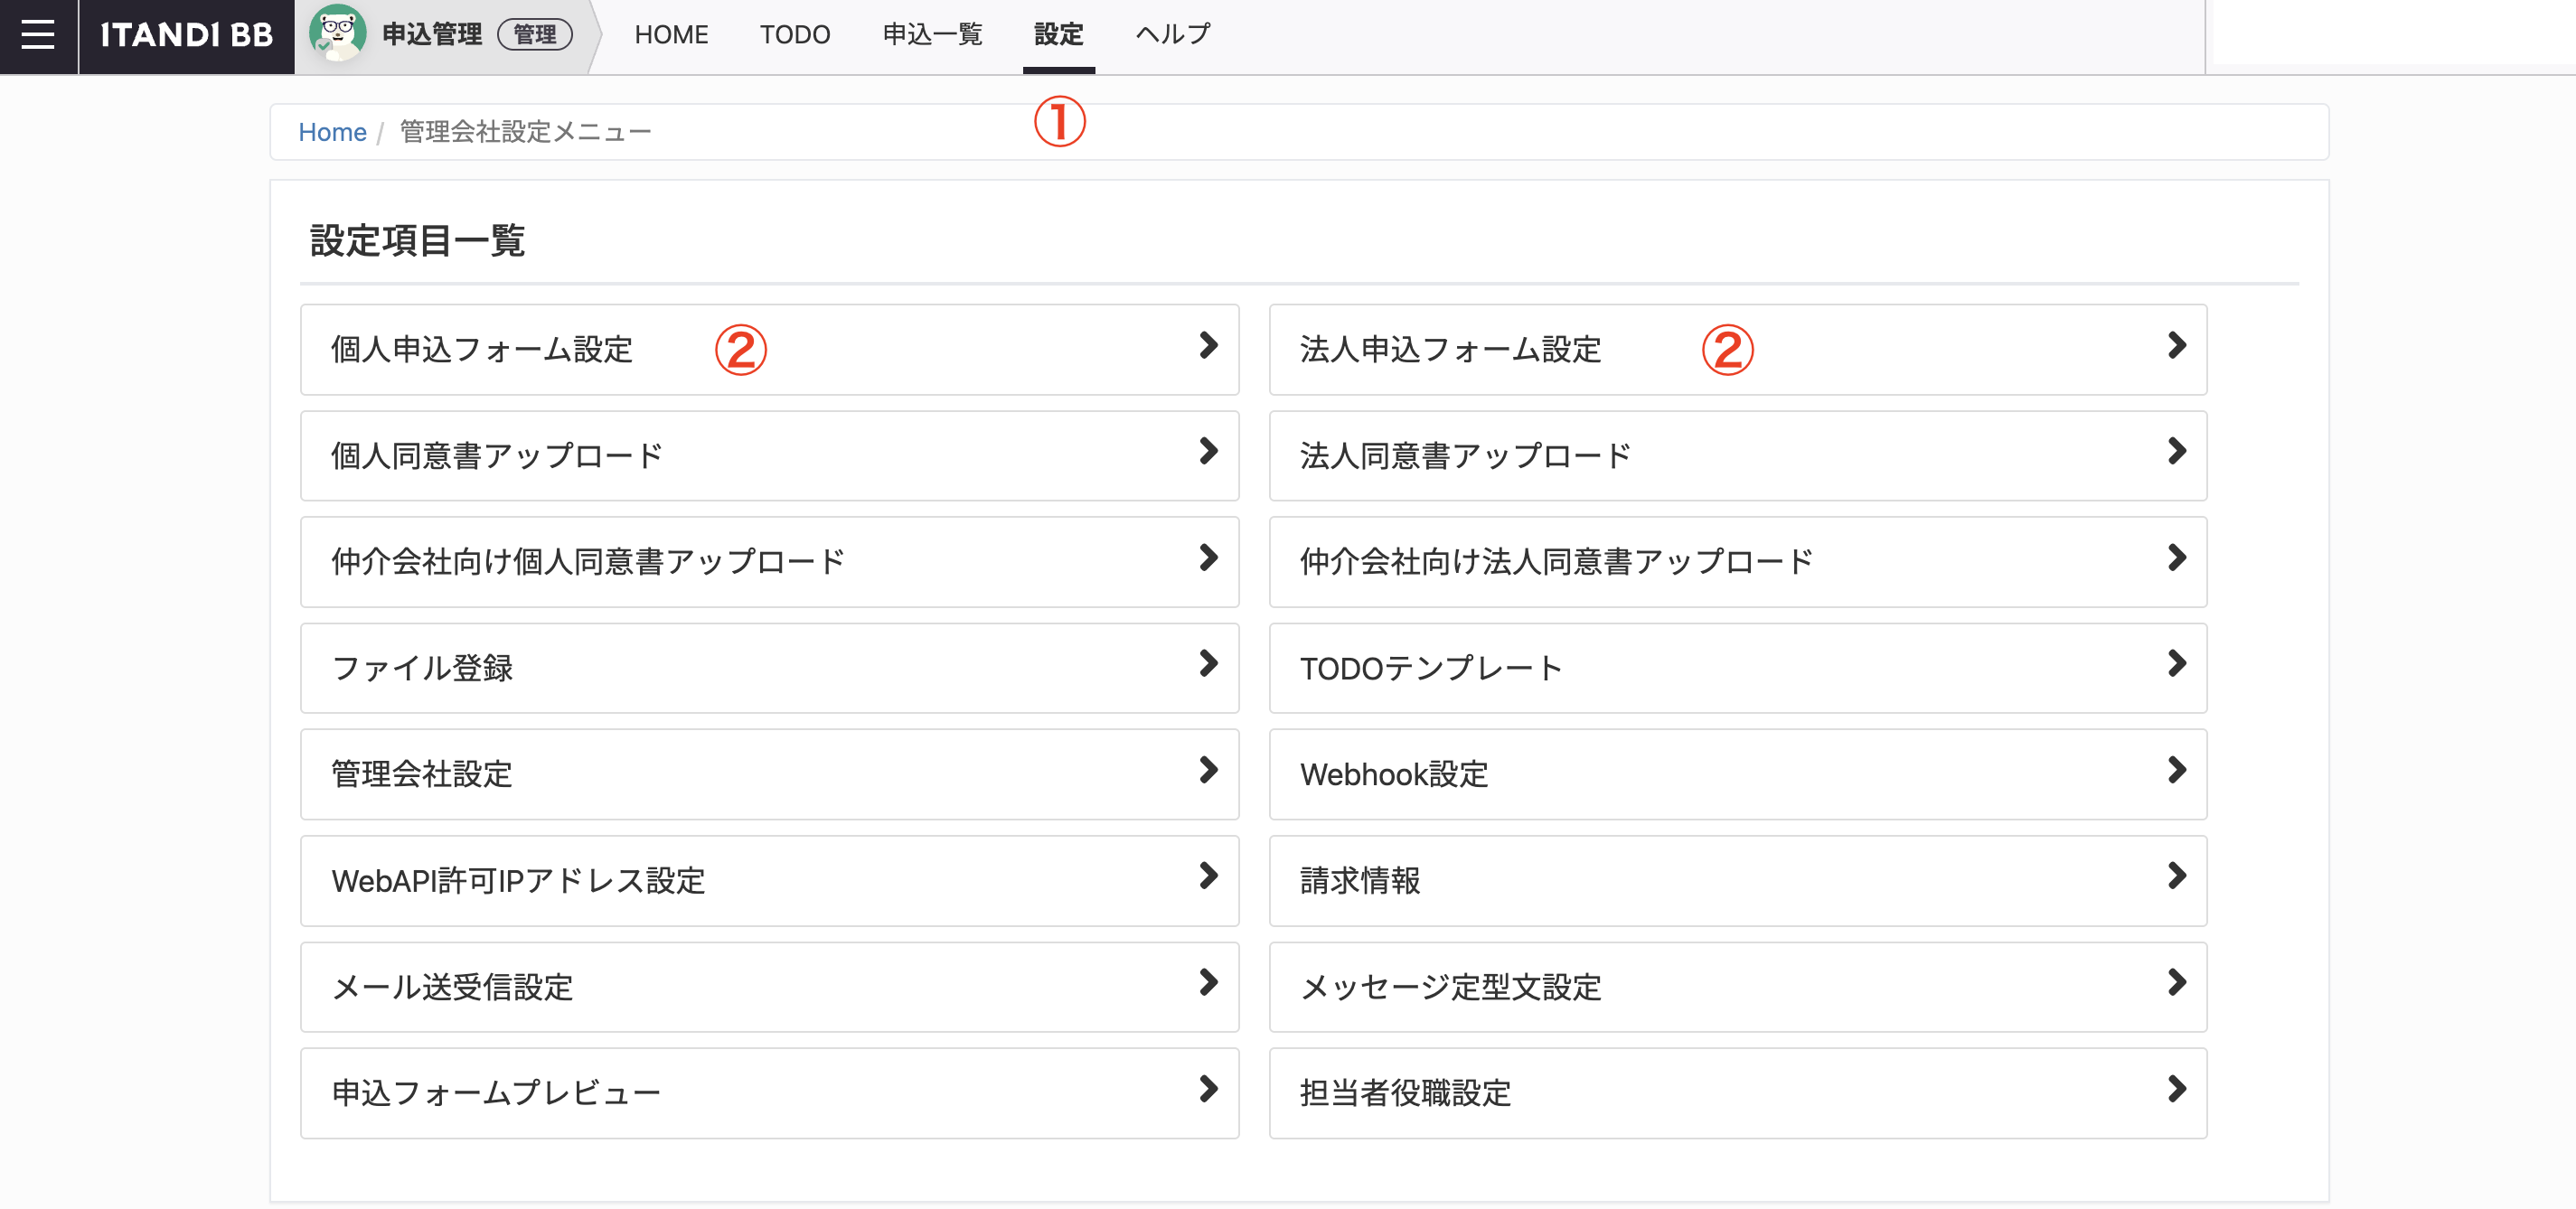
Task: Click the 申込管理 app title
Action: click(x=432, y=35)
